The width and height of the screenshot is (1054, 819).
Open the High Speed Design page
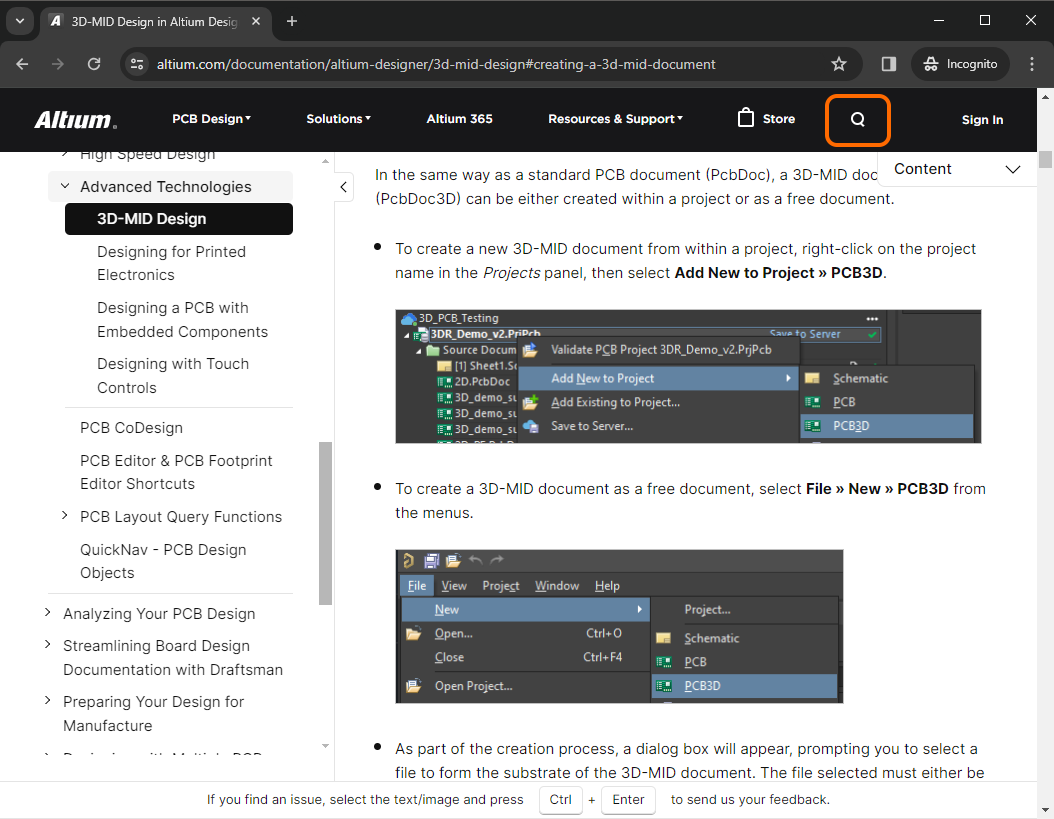tap(148, 157)
